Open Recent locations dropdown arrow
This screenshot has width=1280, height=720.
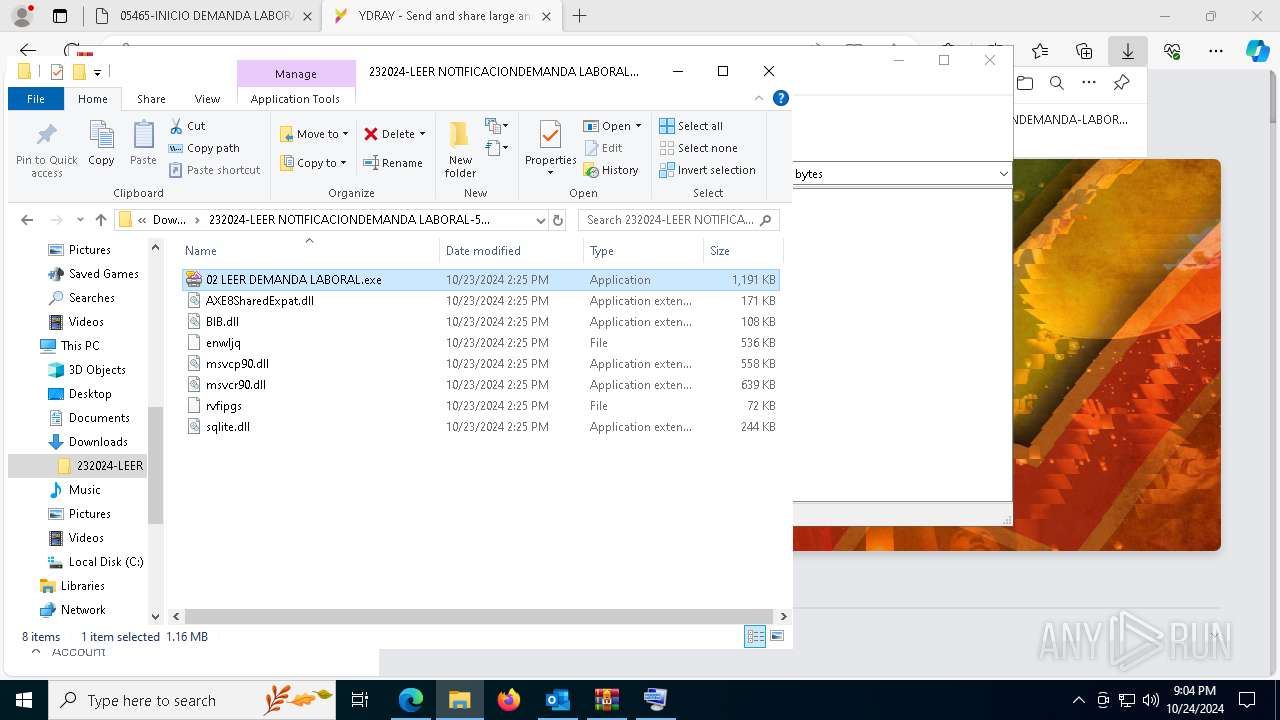pos(81,220)
